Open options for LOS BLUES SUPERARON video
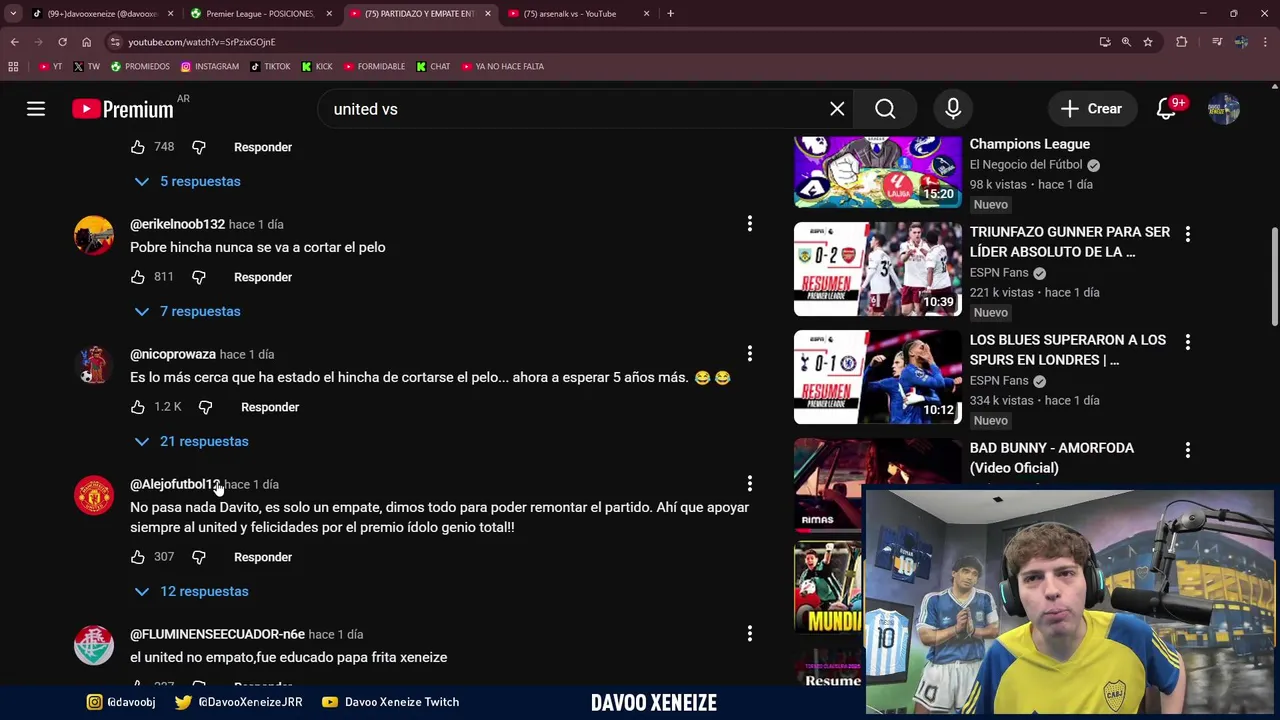Screen dimensions: 1280x720 click(1187, 342)
